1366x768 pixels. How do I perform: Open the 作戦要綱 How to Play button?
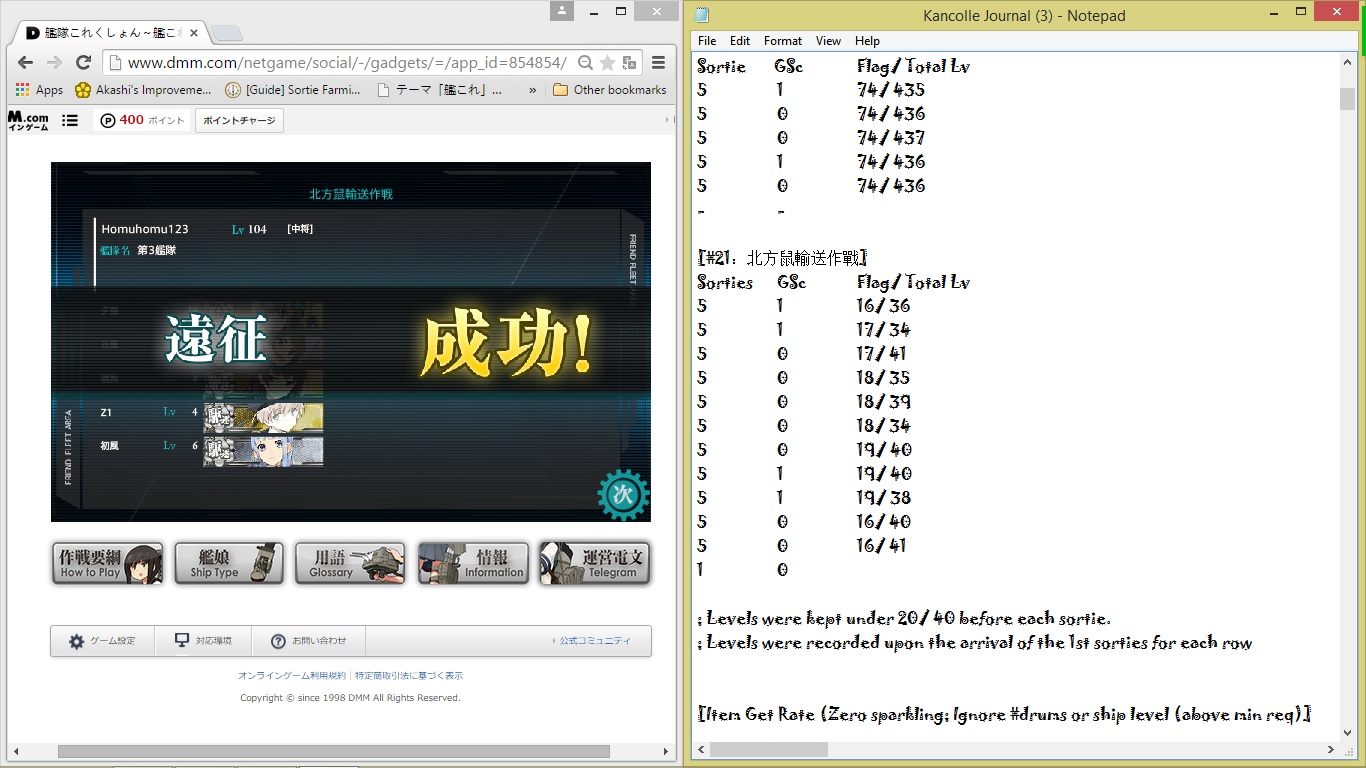click(107, 563)
